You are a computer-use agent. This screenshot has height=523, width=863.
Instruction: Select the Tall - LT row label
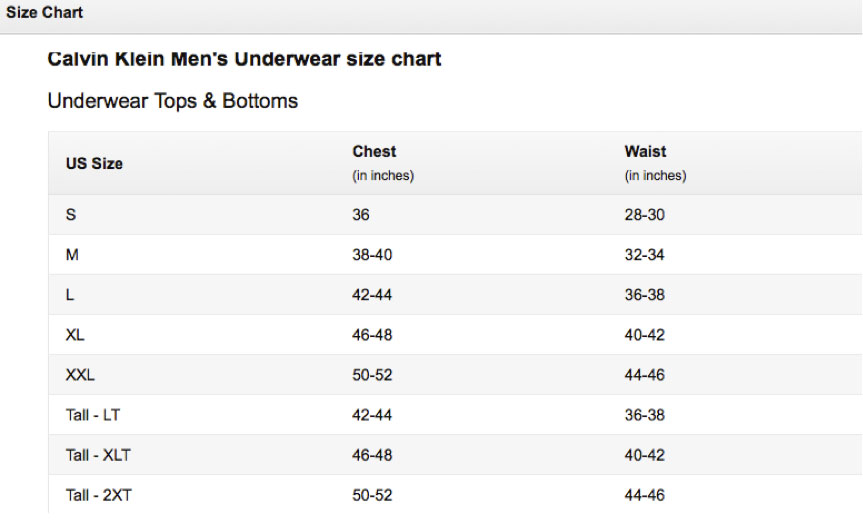click(92, 415)
